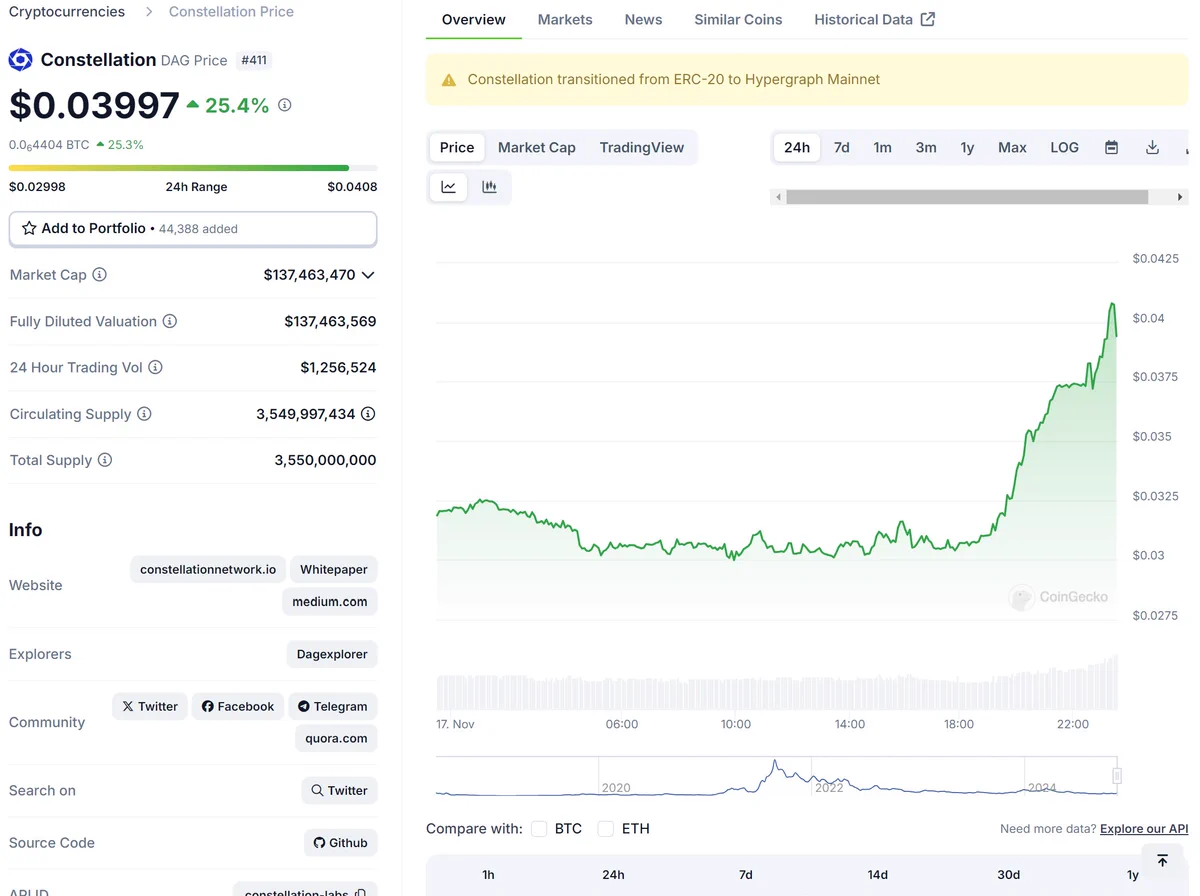
Task: Click the right arrow of the horizontal scrollbar
Action: pos(1181,197)
